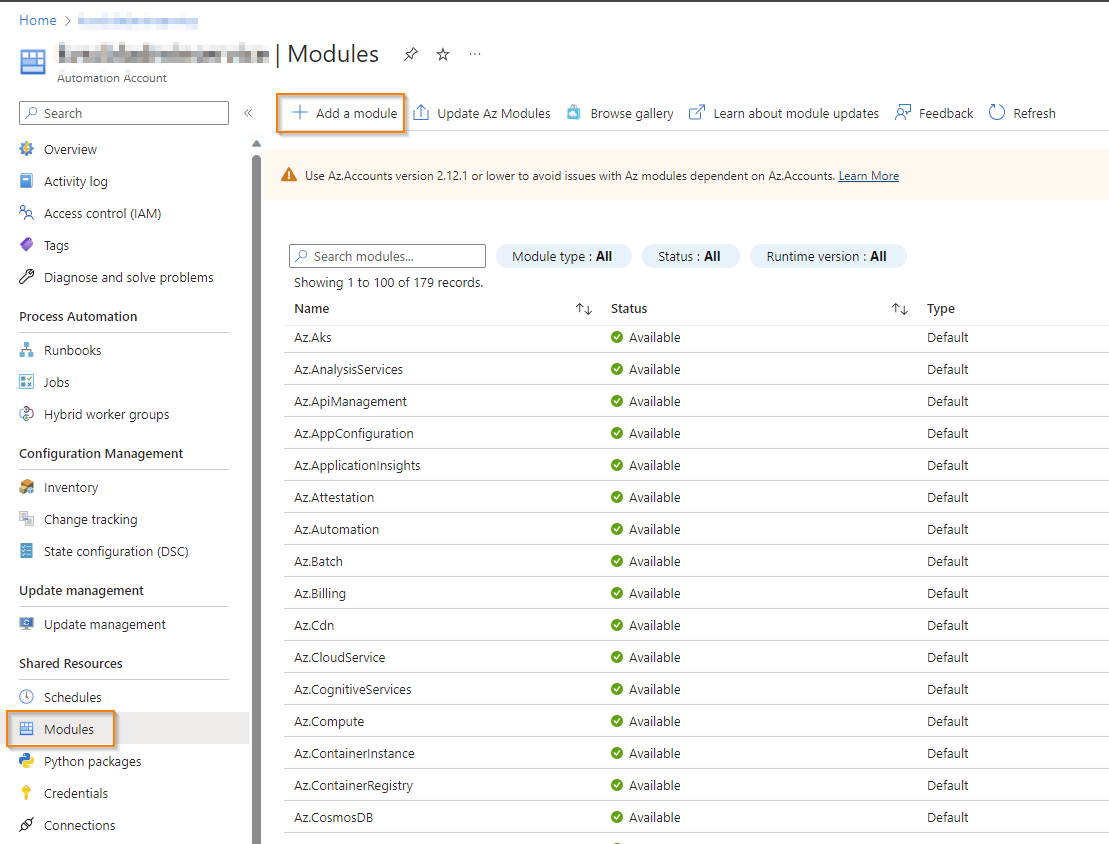Navigate to Home via the breadcrumb
Image resolution: width=1109 pixels, height=844 pixels.
pos(37,20)
